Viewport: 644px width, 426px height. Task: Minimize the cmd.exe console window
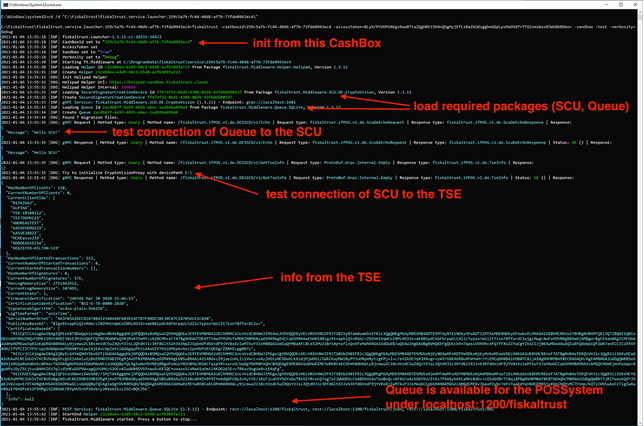tap(607, 5)
